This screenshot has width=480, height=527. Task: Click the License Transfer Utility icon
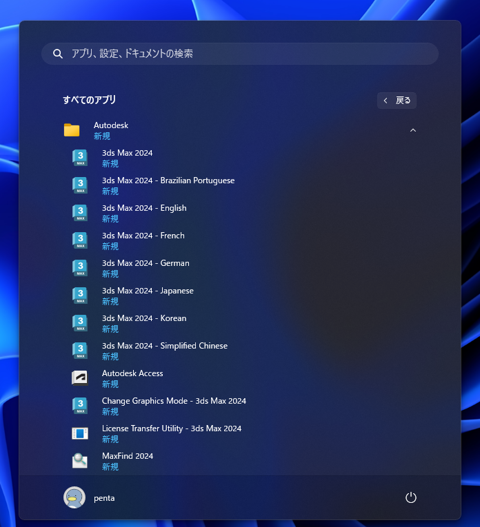(80, 433)
